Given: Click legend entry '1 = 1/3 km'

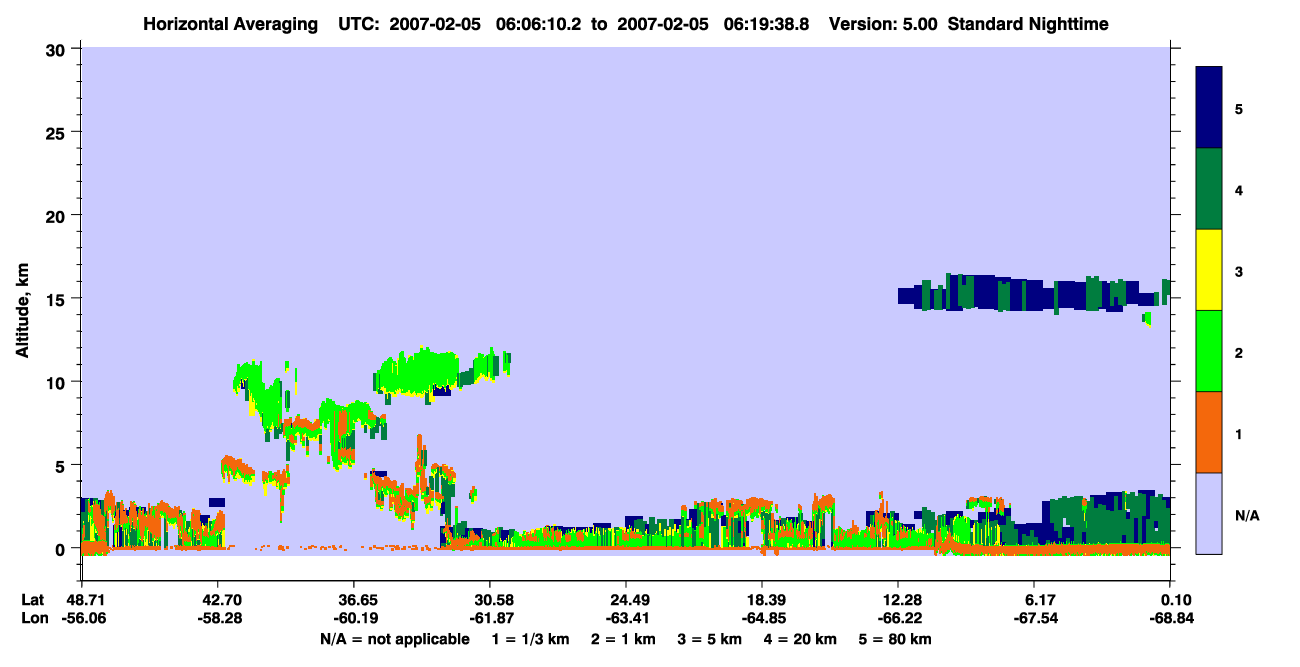Looking at the screenshot, I should [x=530, y=639].
